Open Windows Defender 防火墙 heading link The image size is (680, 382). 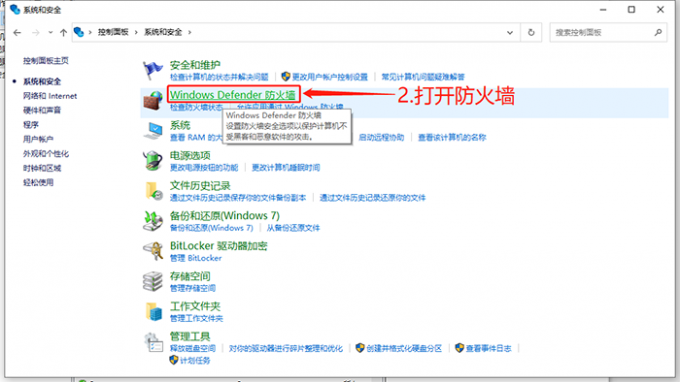[x=233, y=95]
